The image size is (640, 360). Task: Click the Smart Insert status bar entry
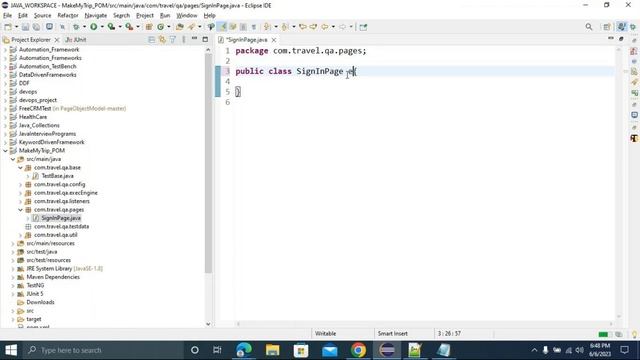coord(393,333)
